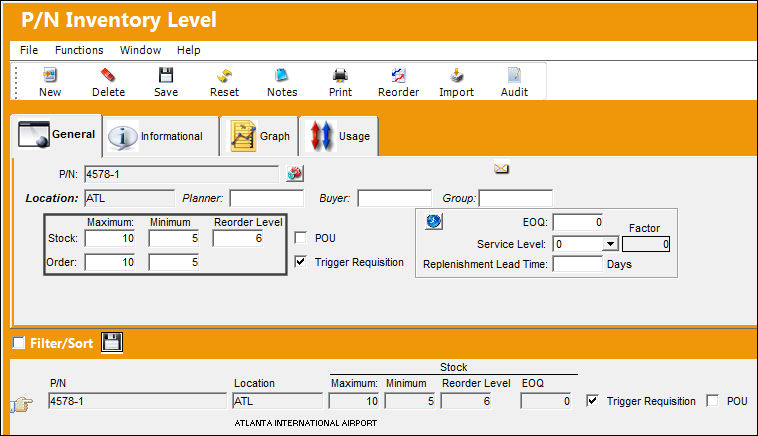Click the Stock Minimum field
Image resolution: width=758 pixels, height=436 pixels.
click(x=174, y=238)
